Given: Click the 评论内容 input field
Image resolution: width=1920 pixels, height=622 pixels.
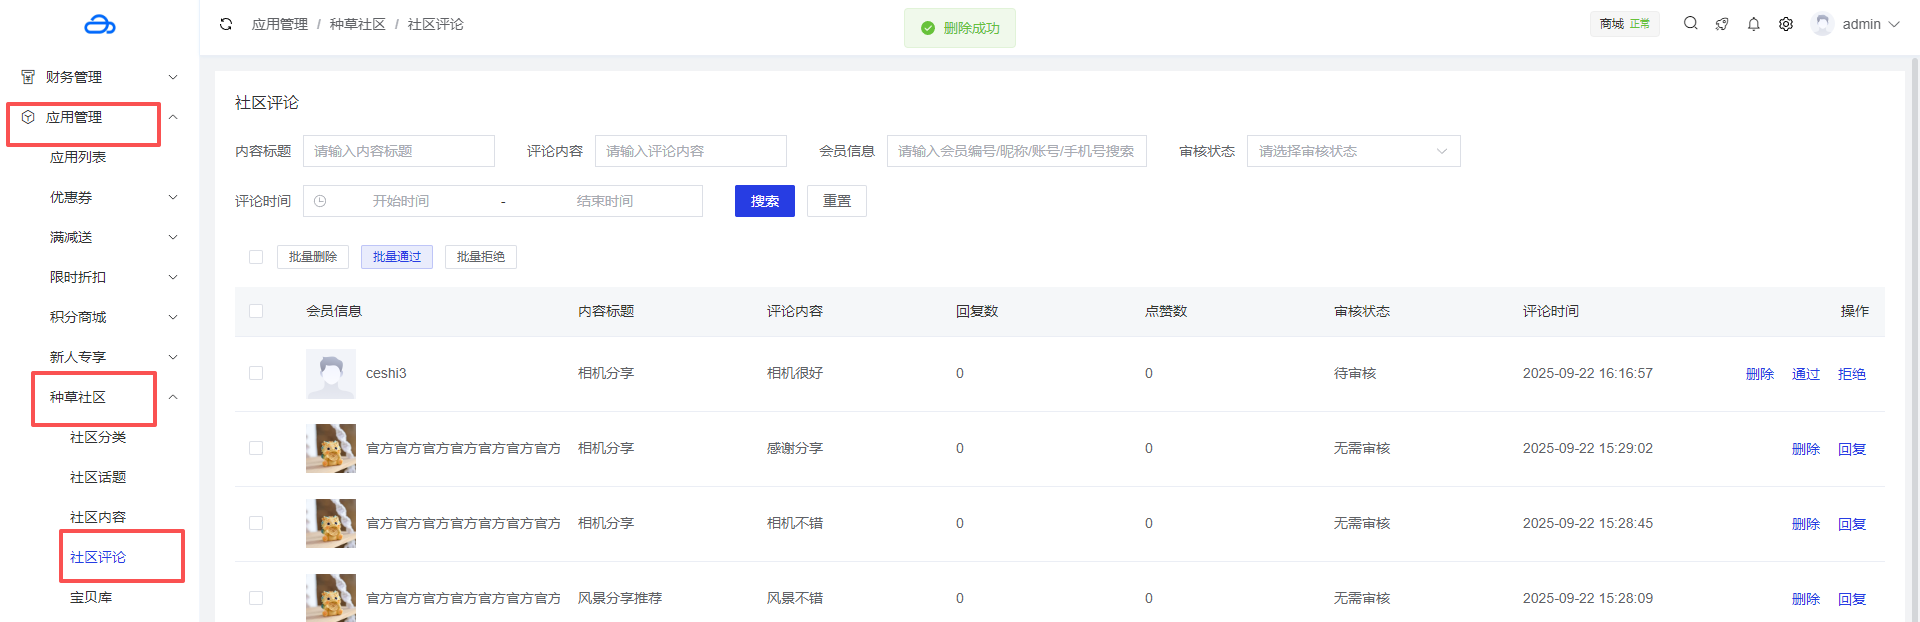Looking at the screenshot, I should coord(690,151).
